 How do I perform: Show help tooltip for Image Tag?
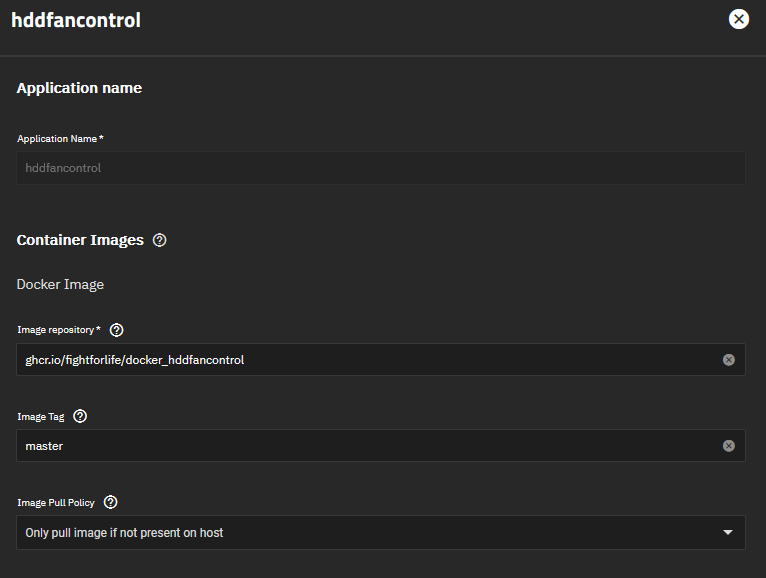coord(80,416)
